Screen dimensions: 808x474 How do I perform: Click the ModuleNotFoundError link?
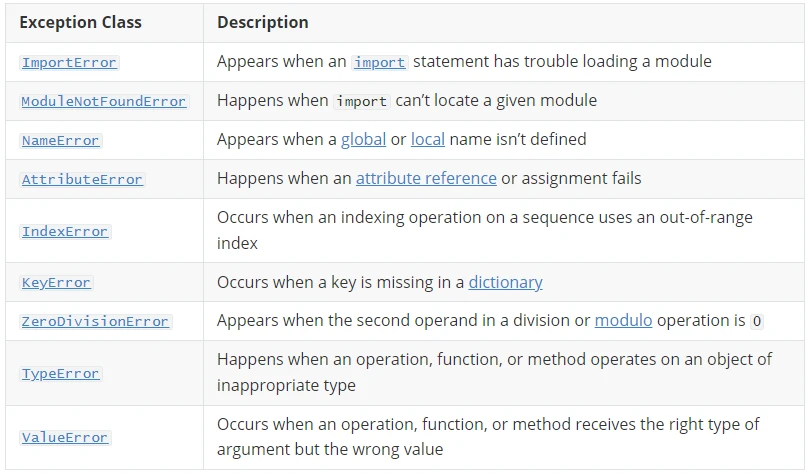click(104, 101)
